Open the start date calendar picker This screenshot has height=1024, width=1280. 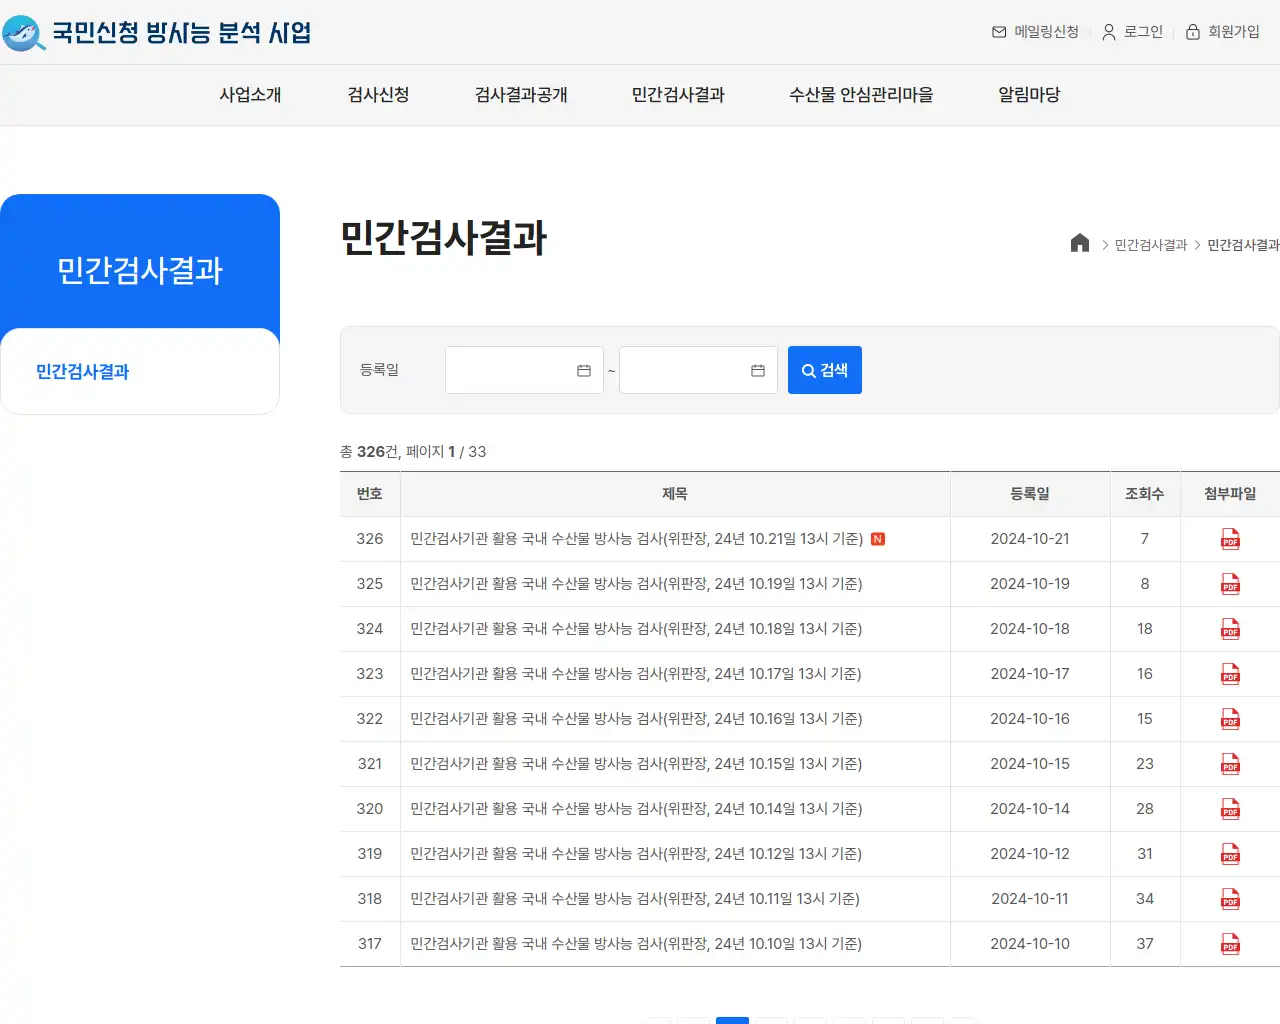coord(584,370)
